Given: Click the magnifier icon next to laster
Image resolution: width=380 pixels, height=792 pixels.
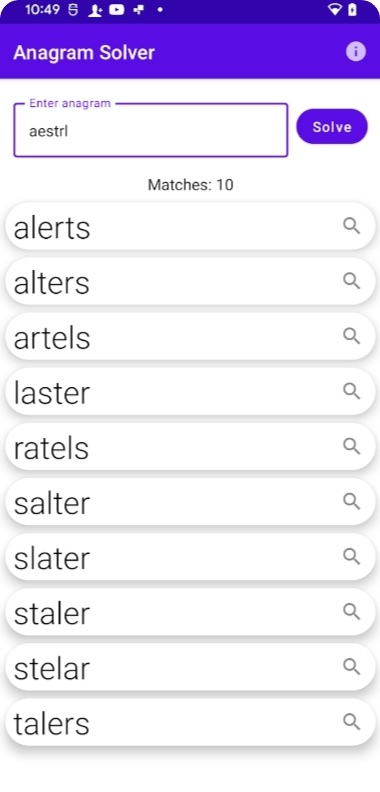Looking at the screenshot, I should (x=352, y=391).
